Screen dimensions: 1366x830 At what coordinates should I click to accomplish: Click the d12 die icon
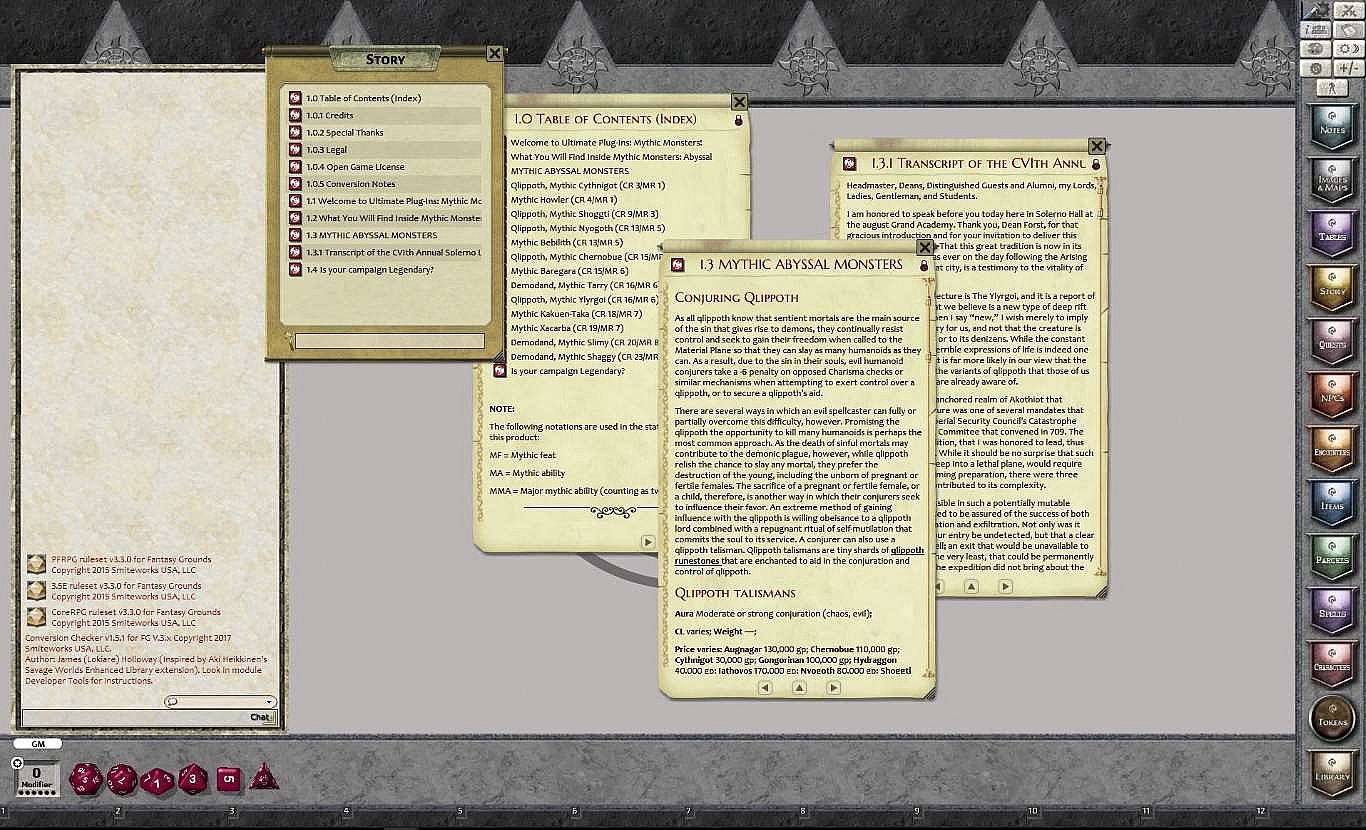pos(122,778)
